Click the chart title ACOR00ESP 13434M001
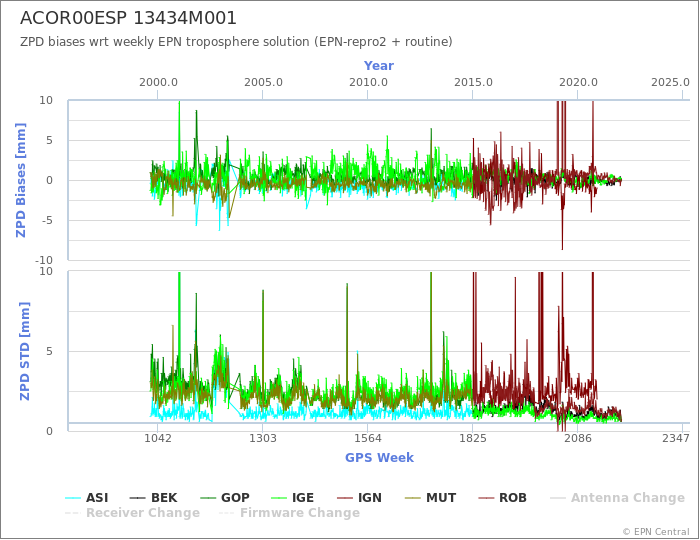This screenshot has height=540, width=700. 128,18
